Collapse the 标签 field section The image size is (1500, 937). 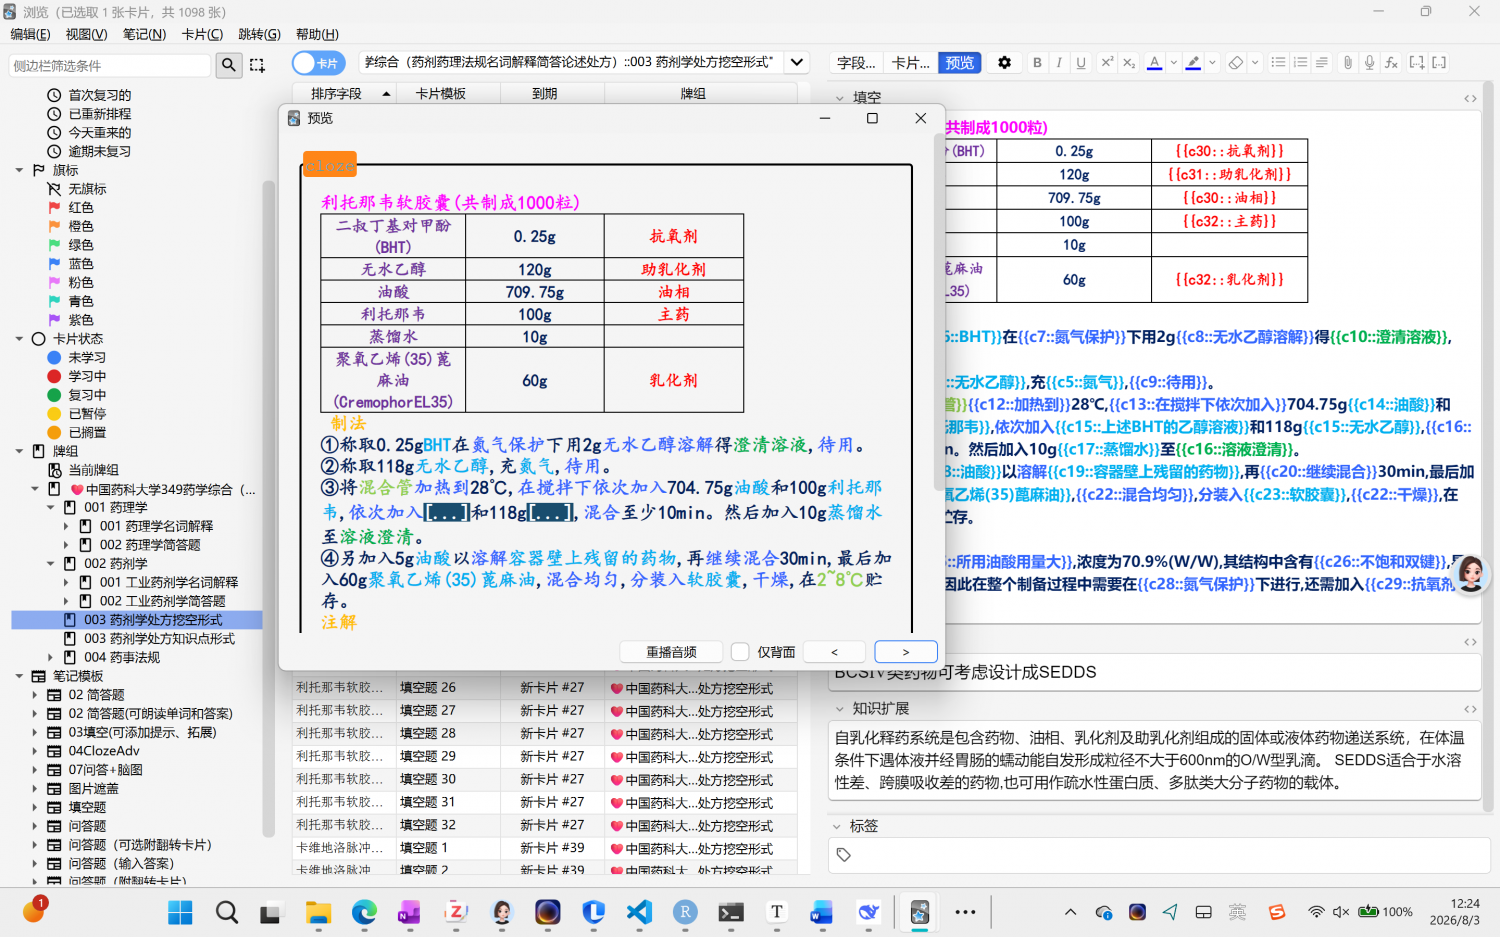pos(837,827)
